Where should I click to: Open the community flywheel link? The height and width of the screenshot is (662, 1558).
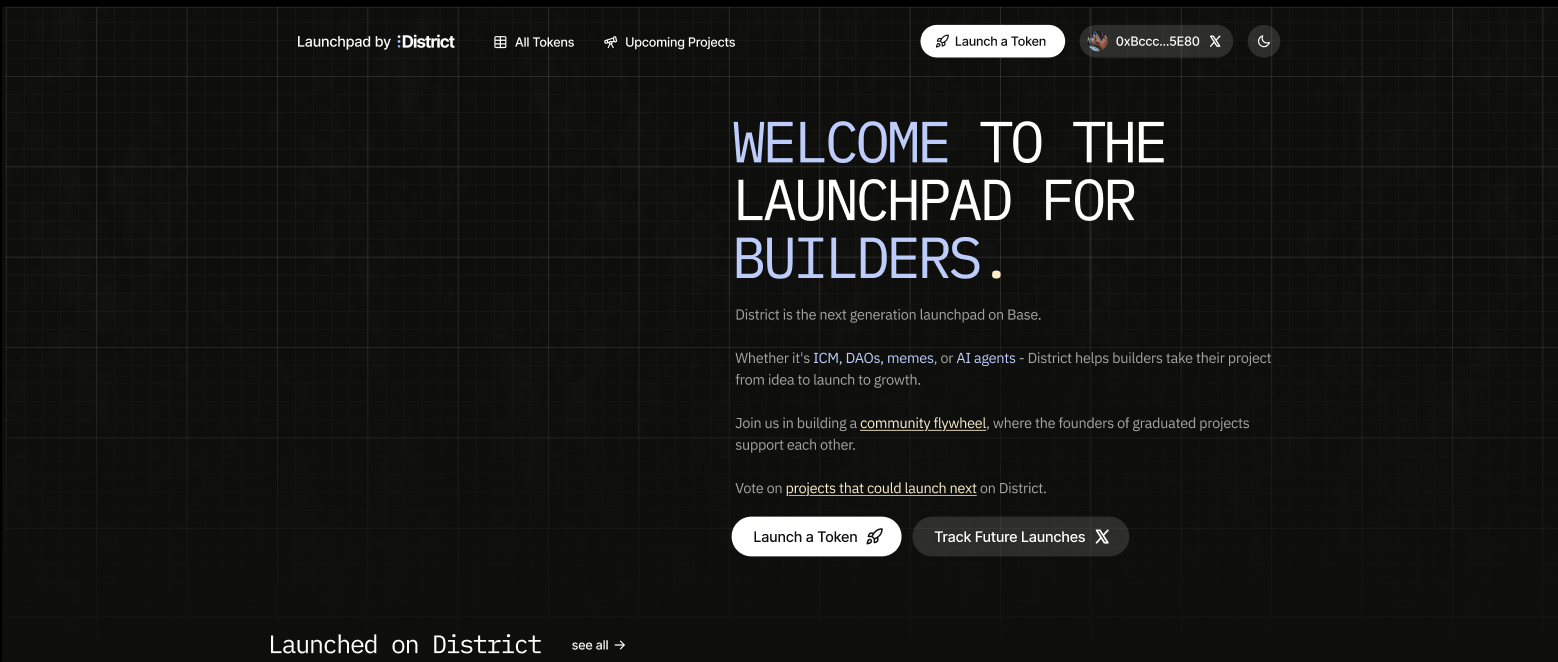pyautogui.click(x=923, y=423)
